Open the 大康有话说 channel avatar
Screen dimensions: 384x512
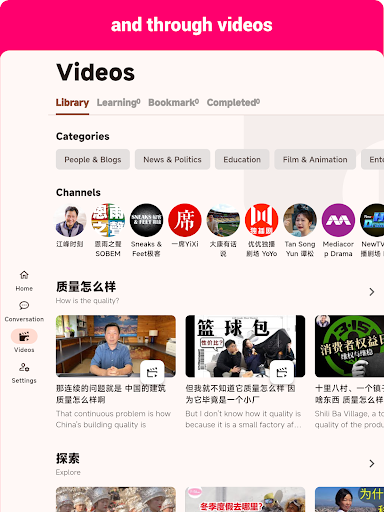point(223,220)
